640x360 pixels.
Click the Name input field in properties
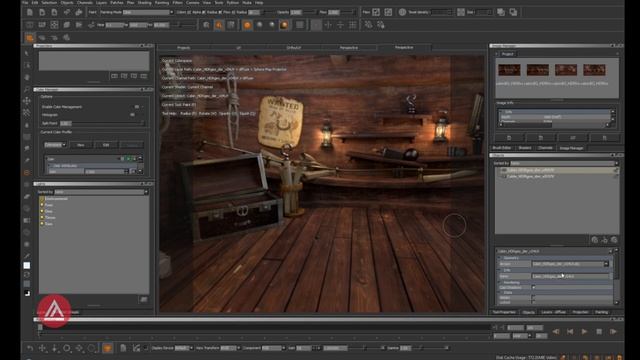click(571, 276)
